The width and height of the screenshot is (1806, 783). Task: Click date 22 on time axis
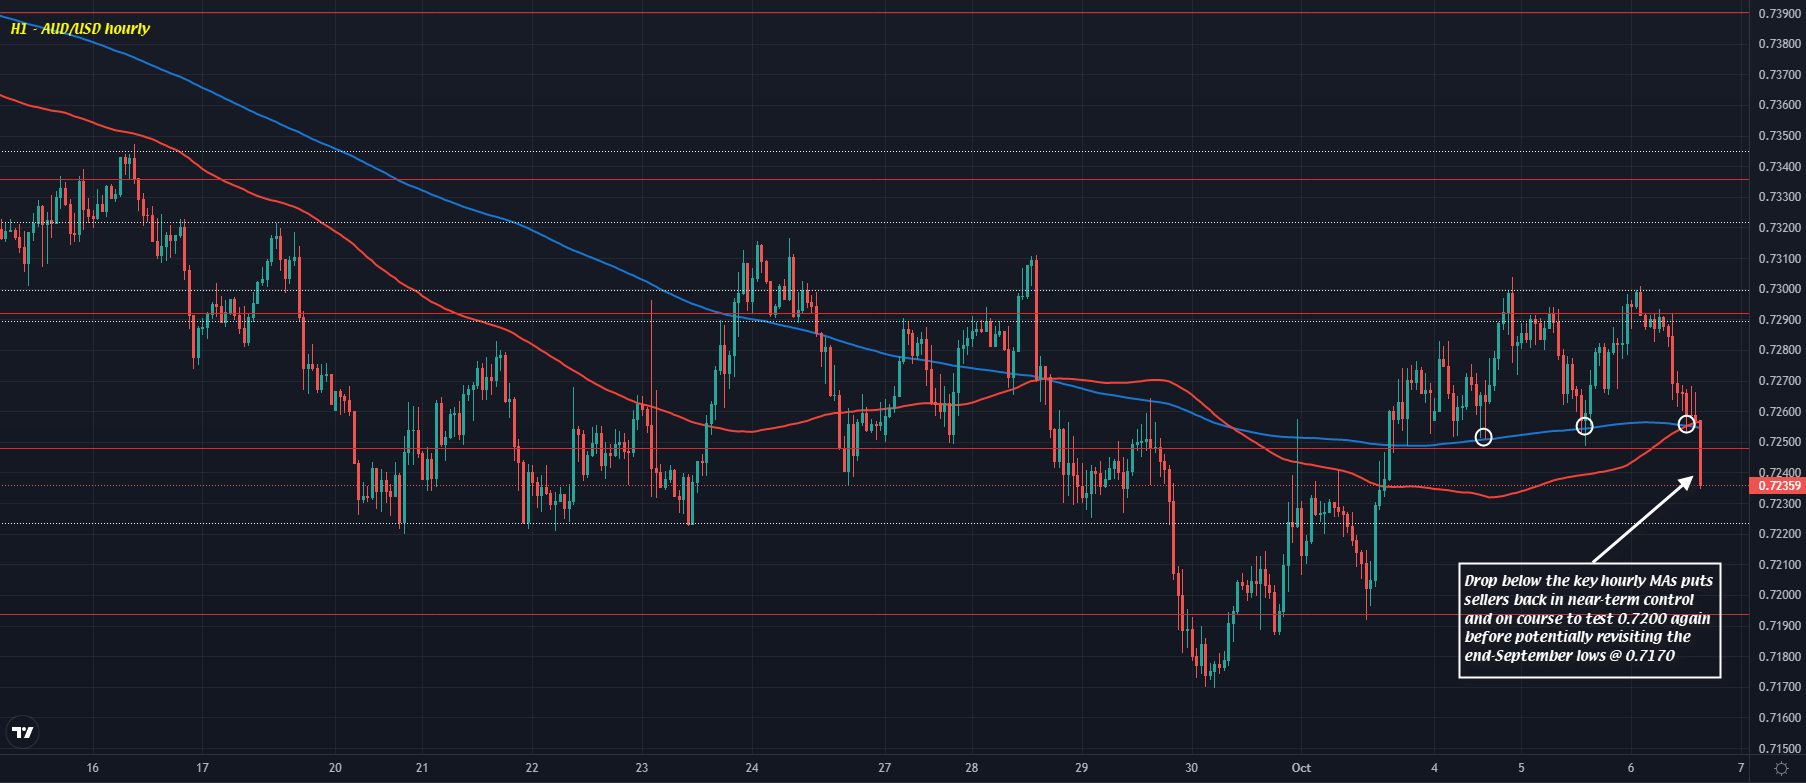tap(532, 768)
